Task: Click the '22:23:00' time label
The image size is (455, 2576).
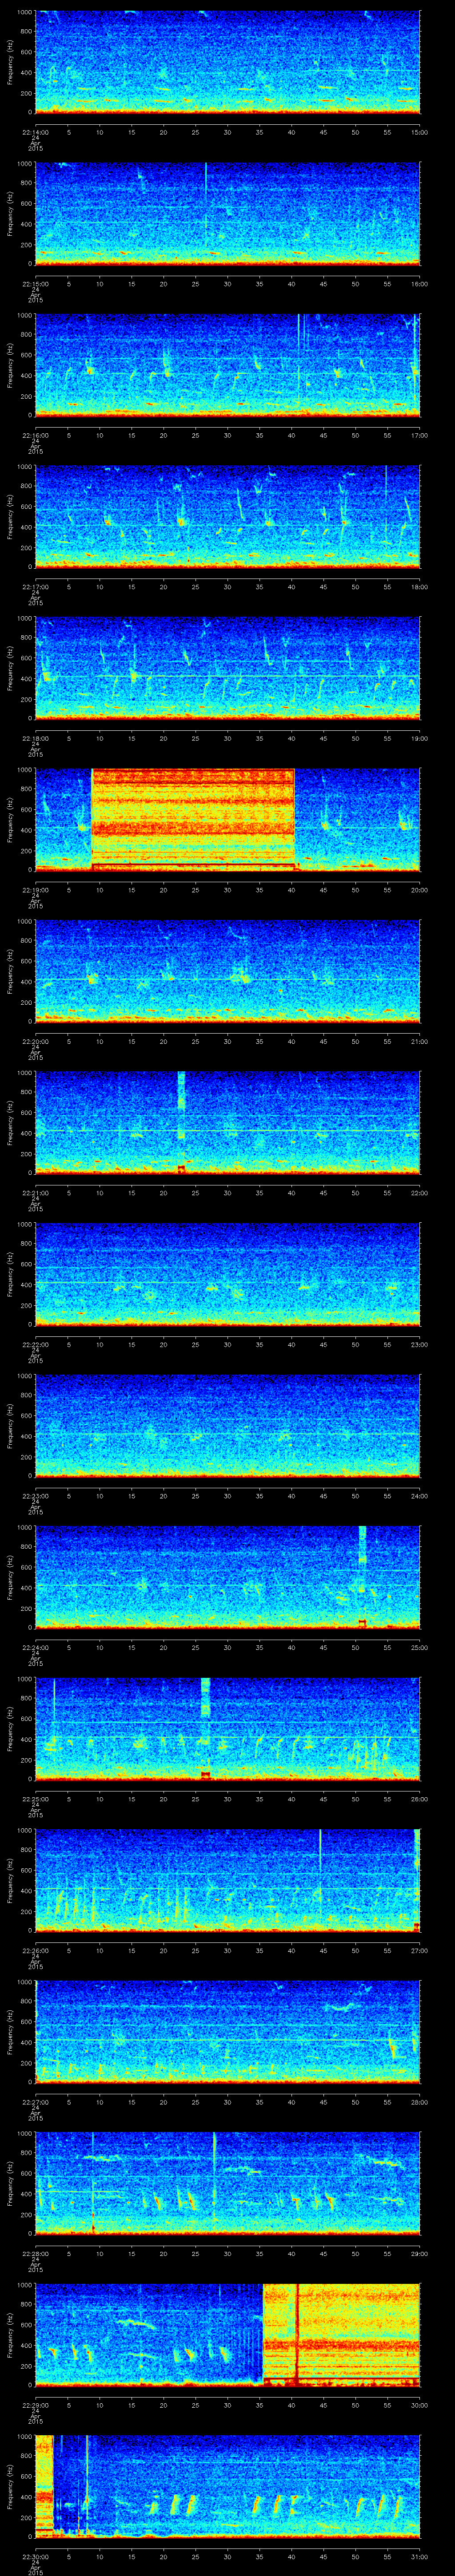Action: coord(35,1495)
